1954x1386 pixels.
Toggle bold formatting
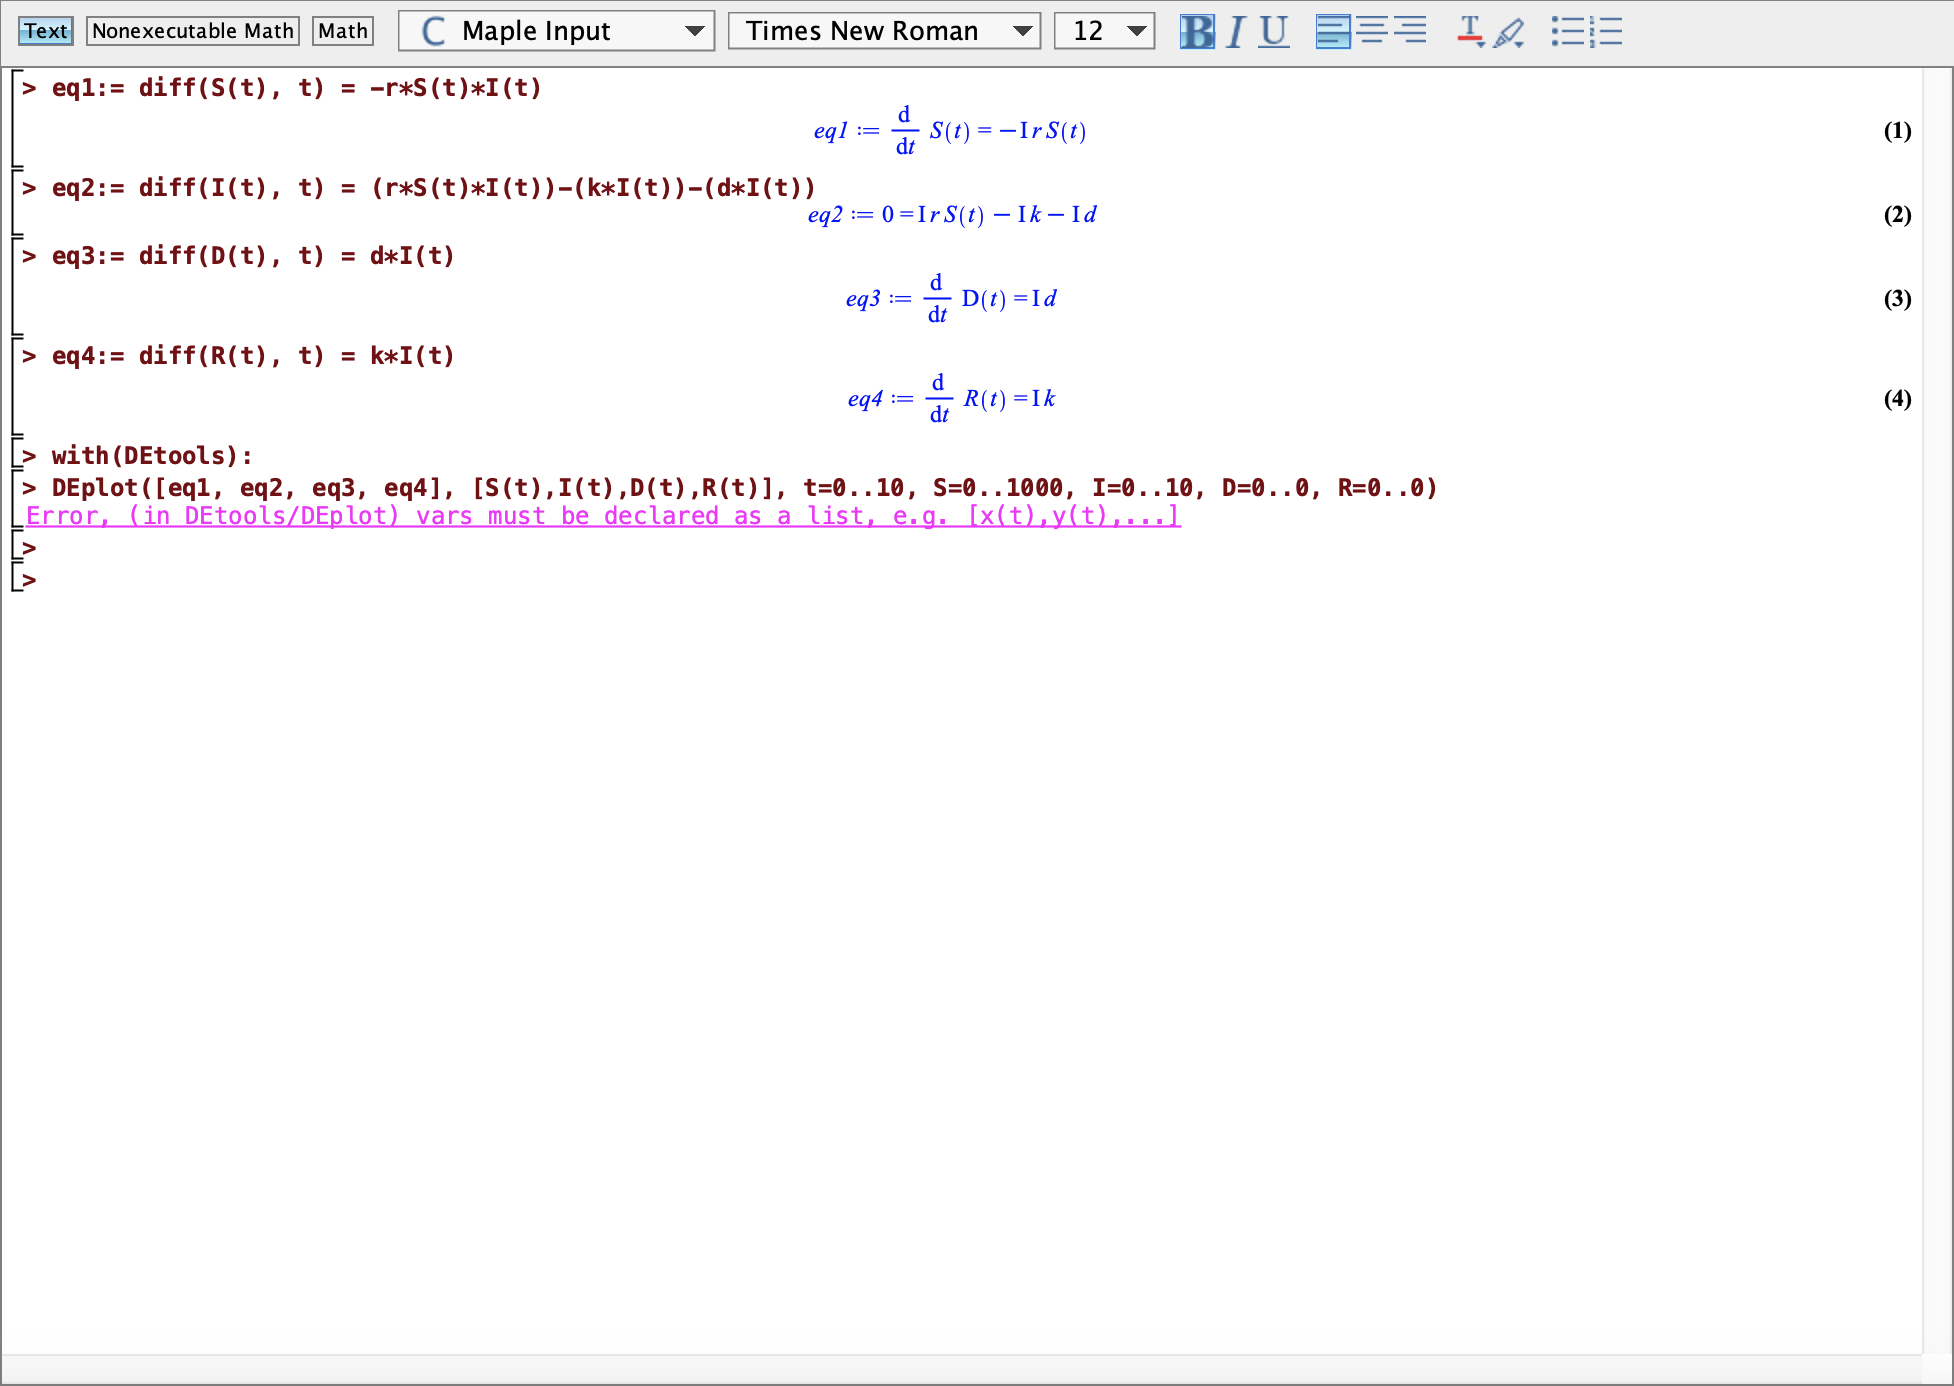[1196, 31]
